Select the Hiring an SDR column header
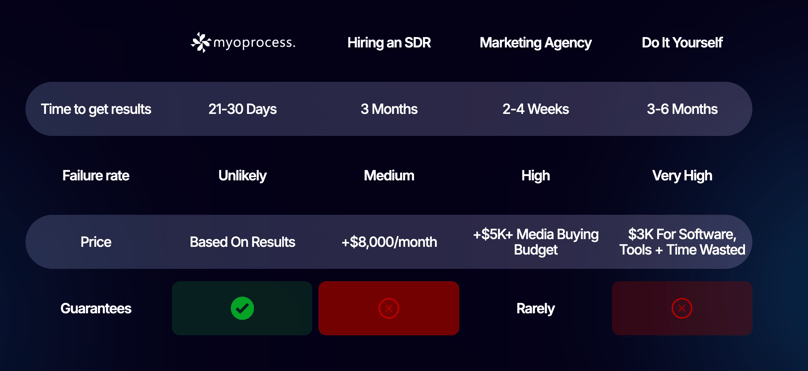The image size is (808, 371). [389, 43]
